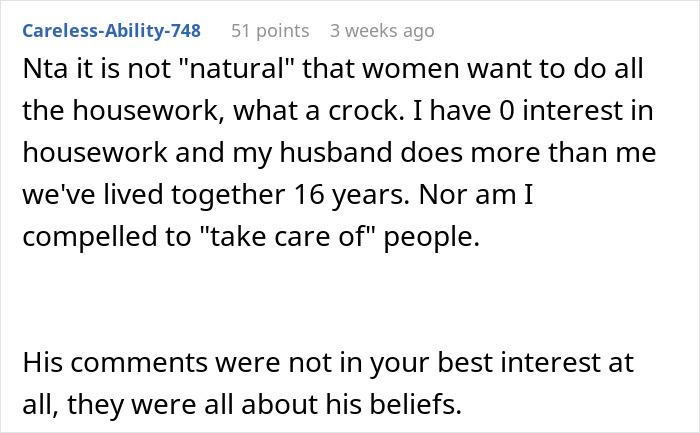Click the 51 points score
700x433 pixels.
(270, 31)
